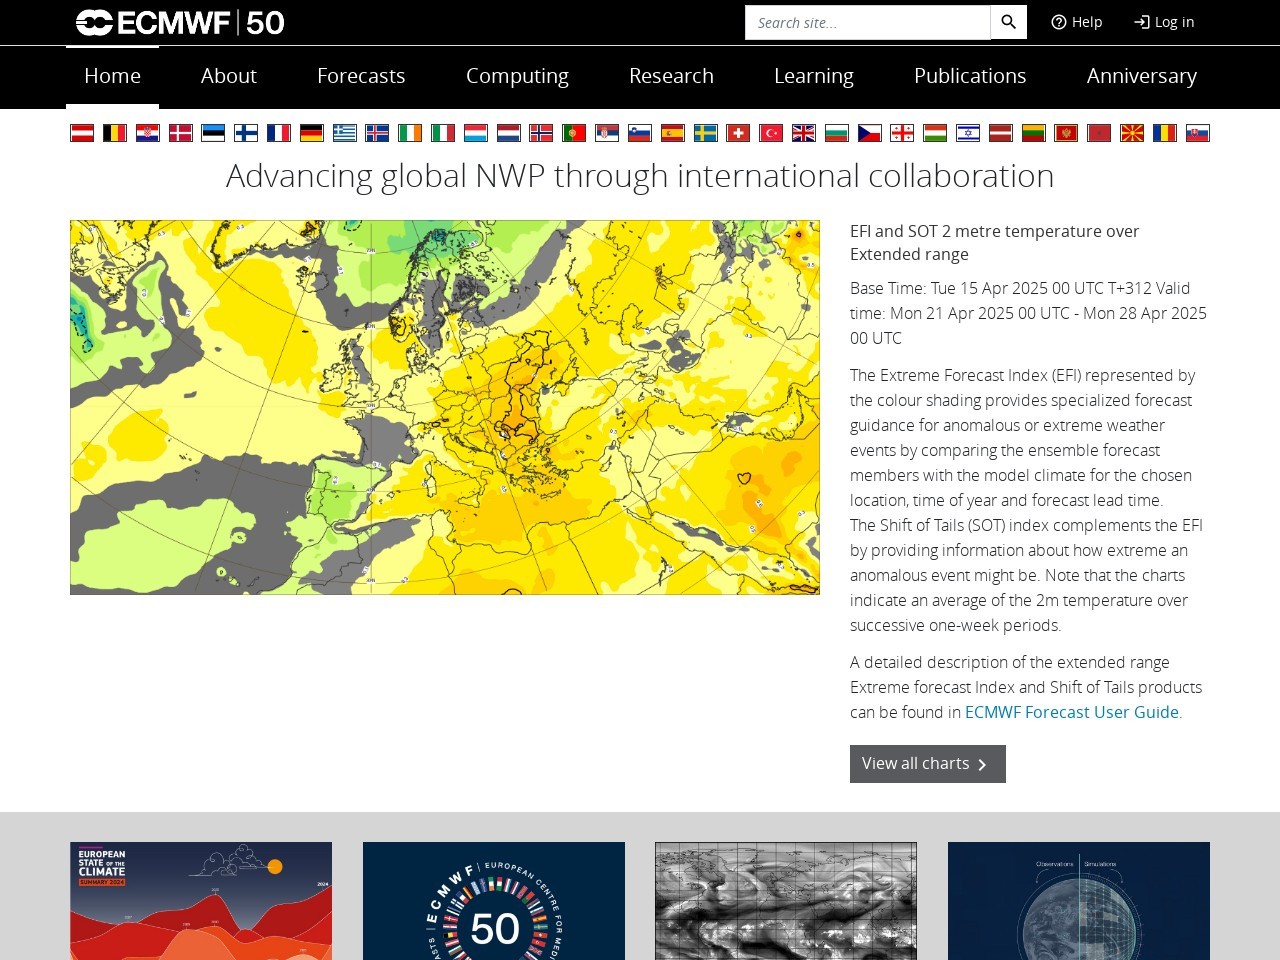Select the Montenegro flag
1280x960 pixels.
tap(1066, 133)
